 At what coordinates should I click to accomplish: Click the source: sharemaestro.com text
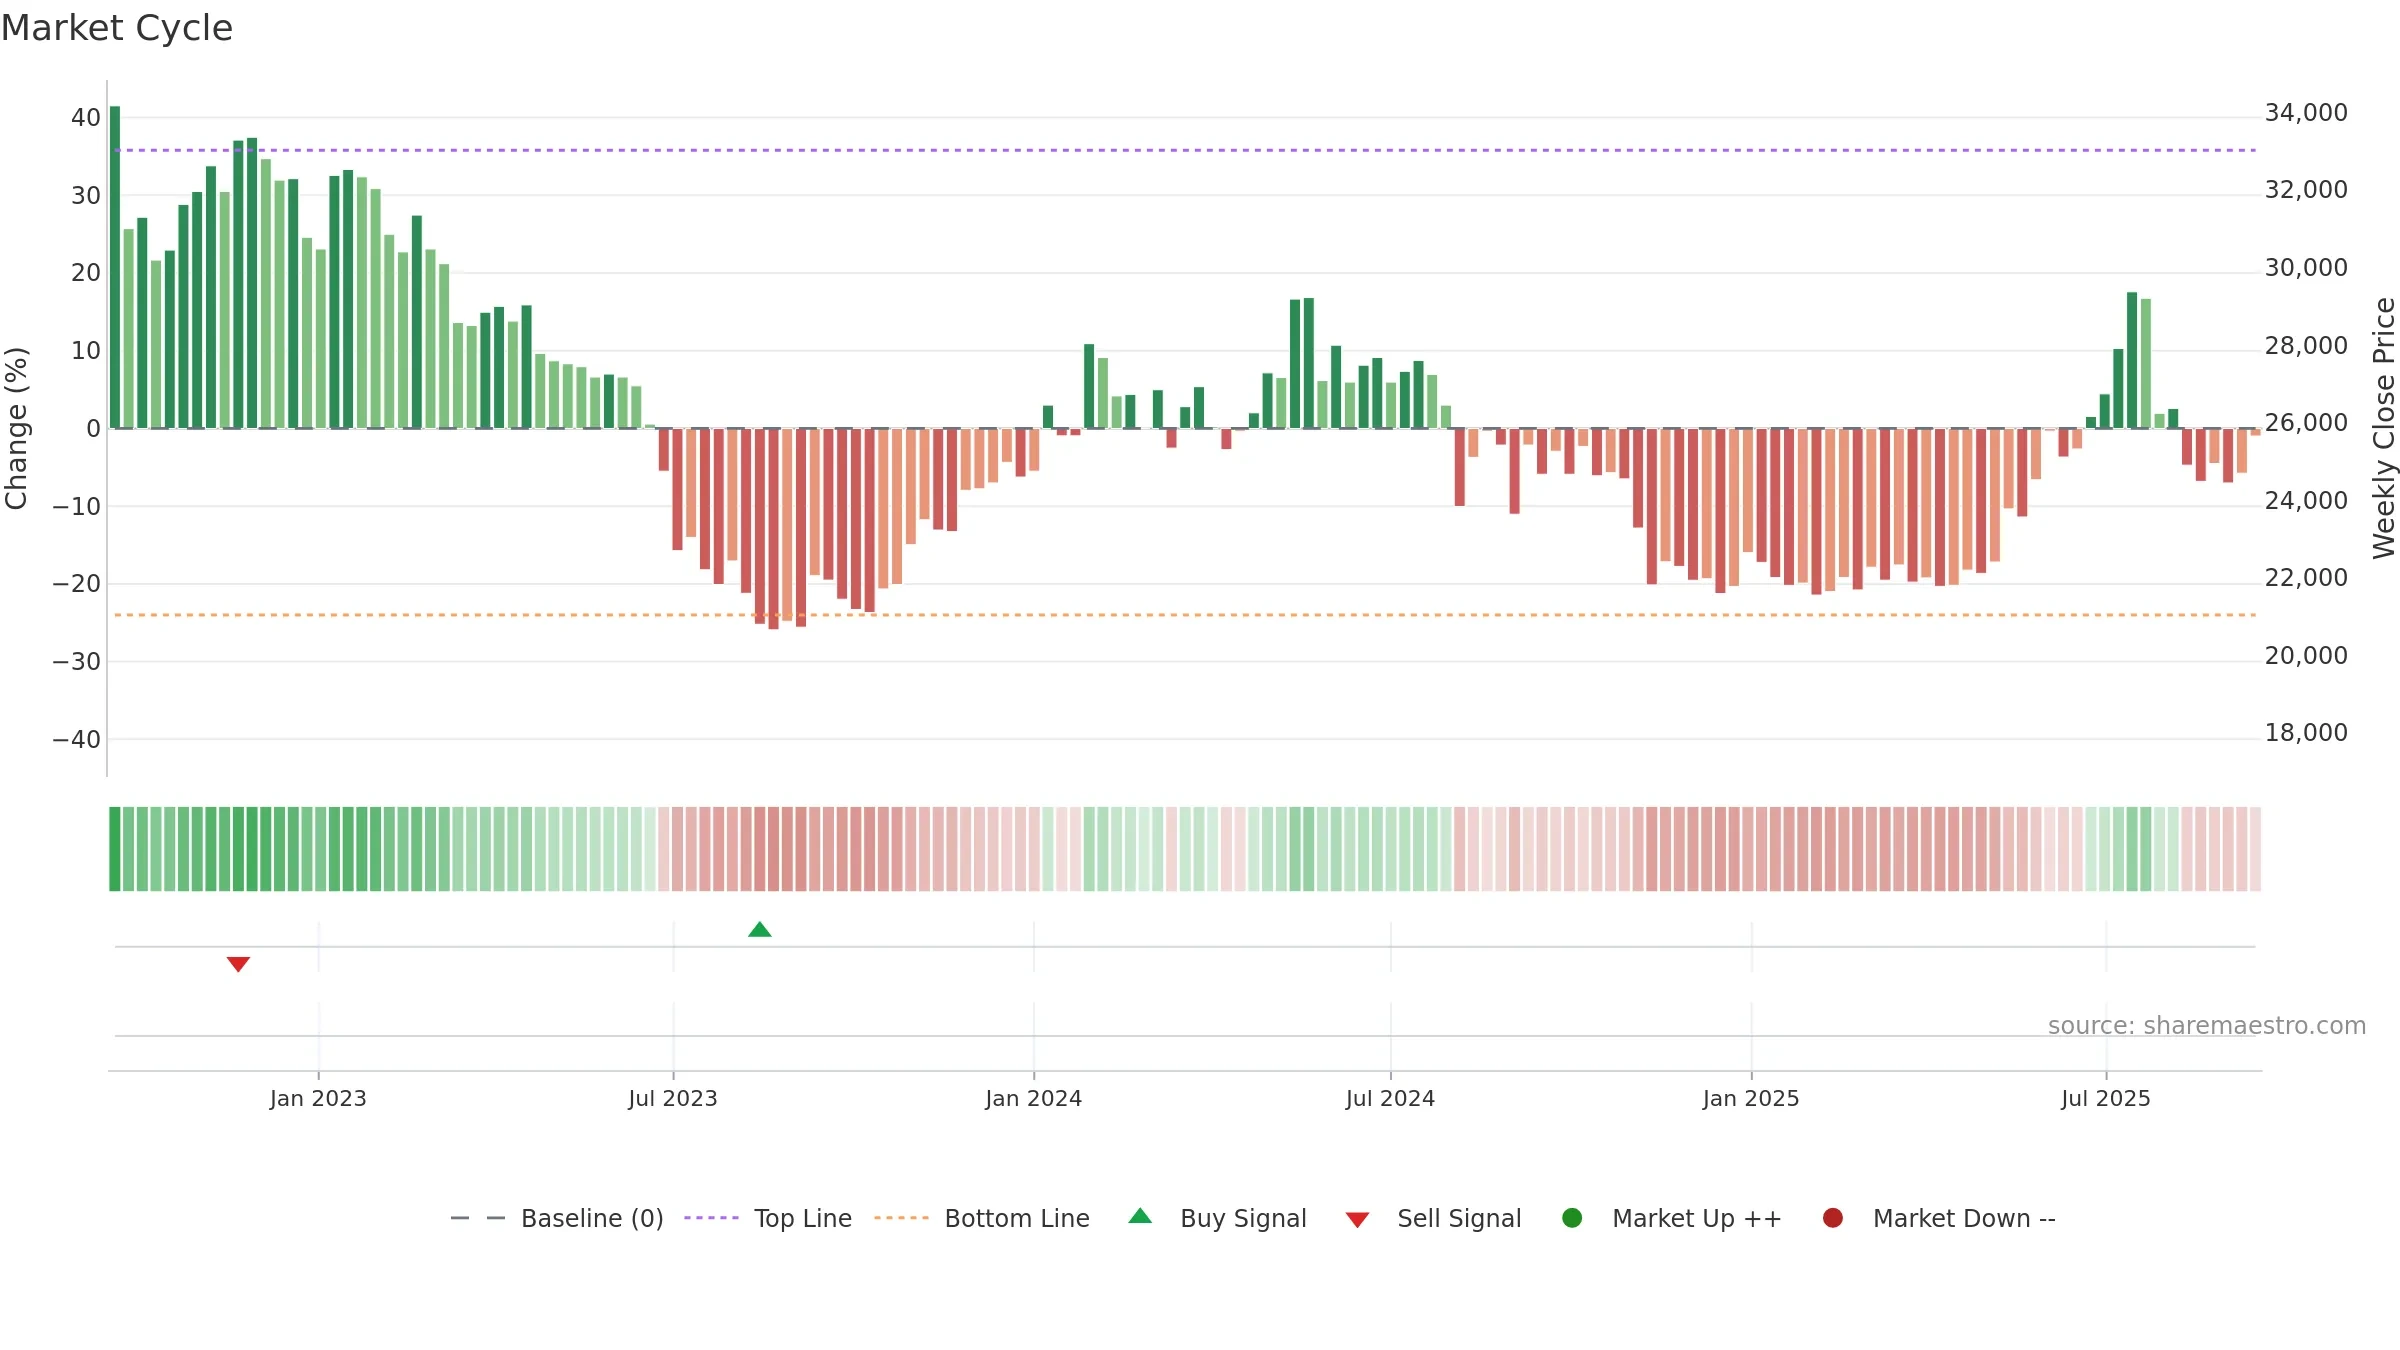pyautogui.click(x=2207, y=1026)
